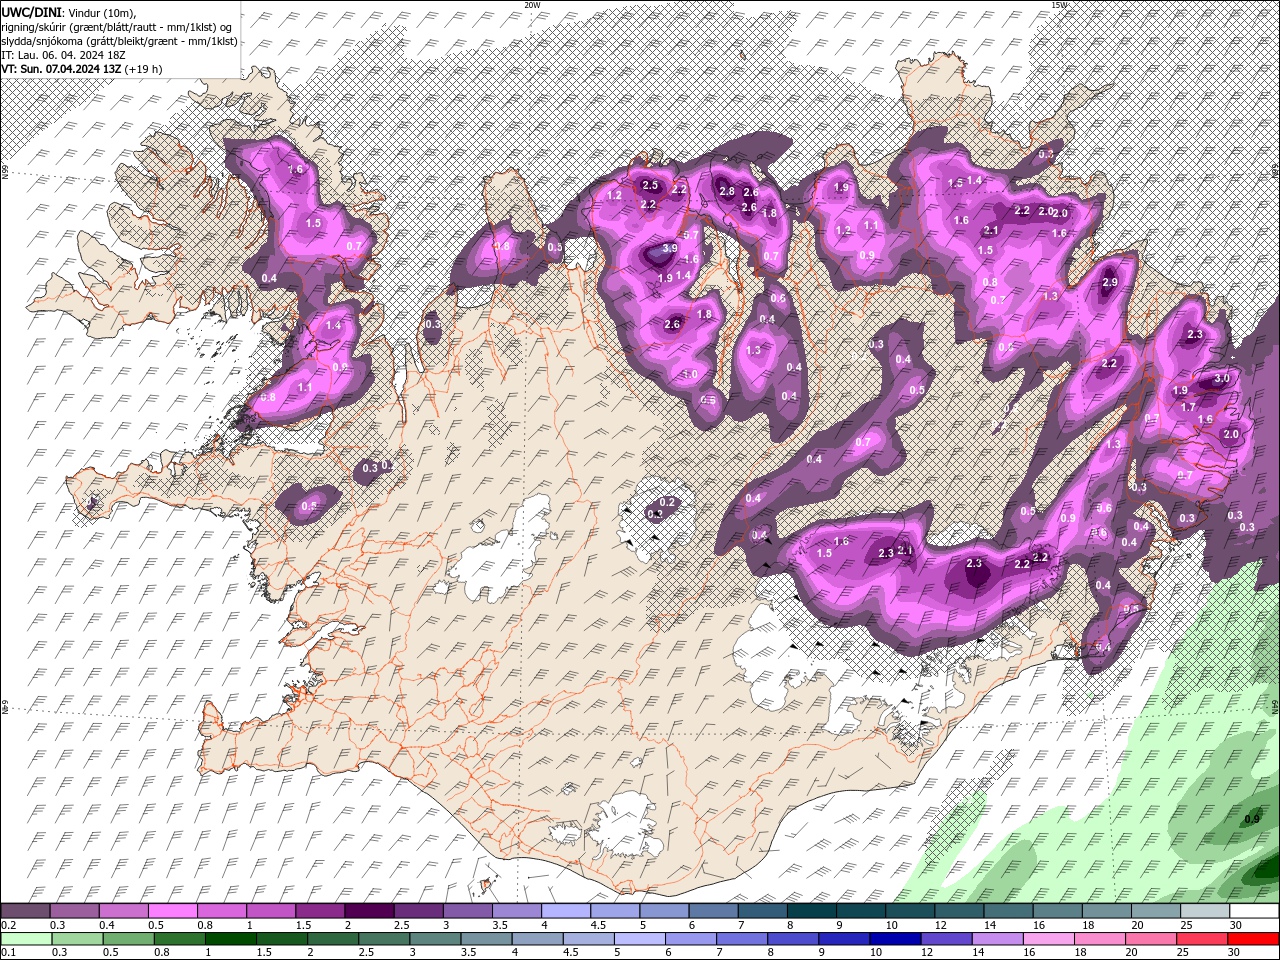Click the 2.8 snowfall value on the map

727,191
